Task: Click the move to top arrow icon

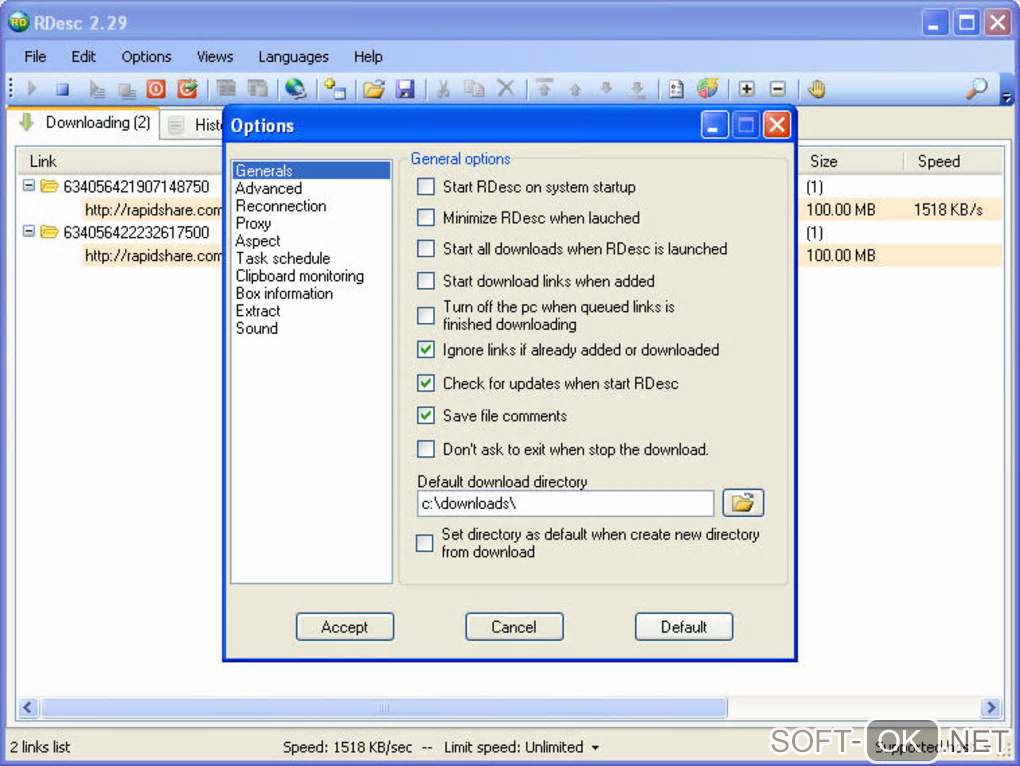Action: 544,88
